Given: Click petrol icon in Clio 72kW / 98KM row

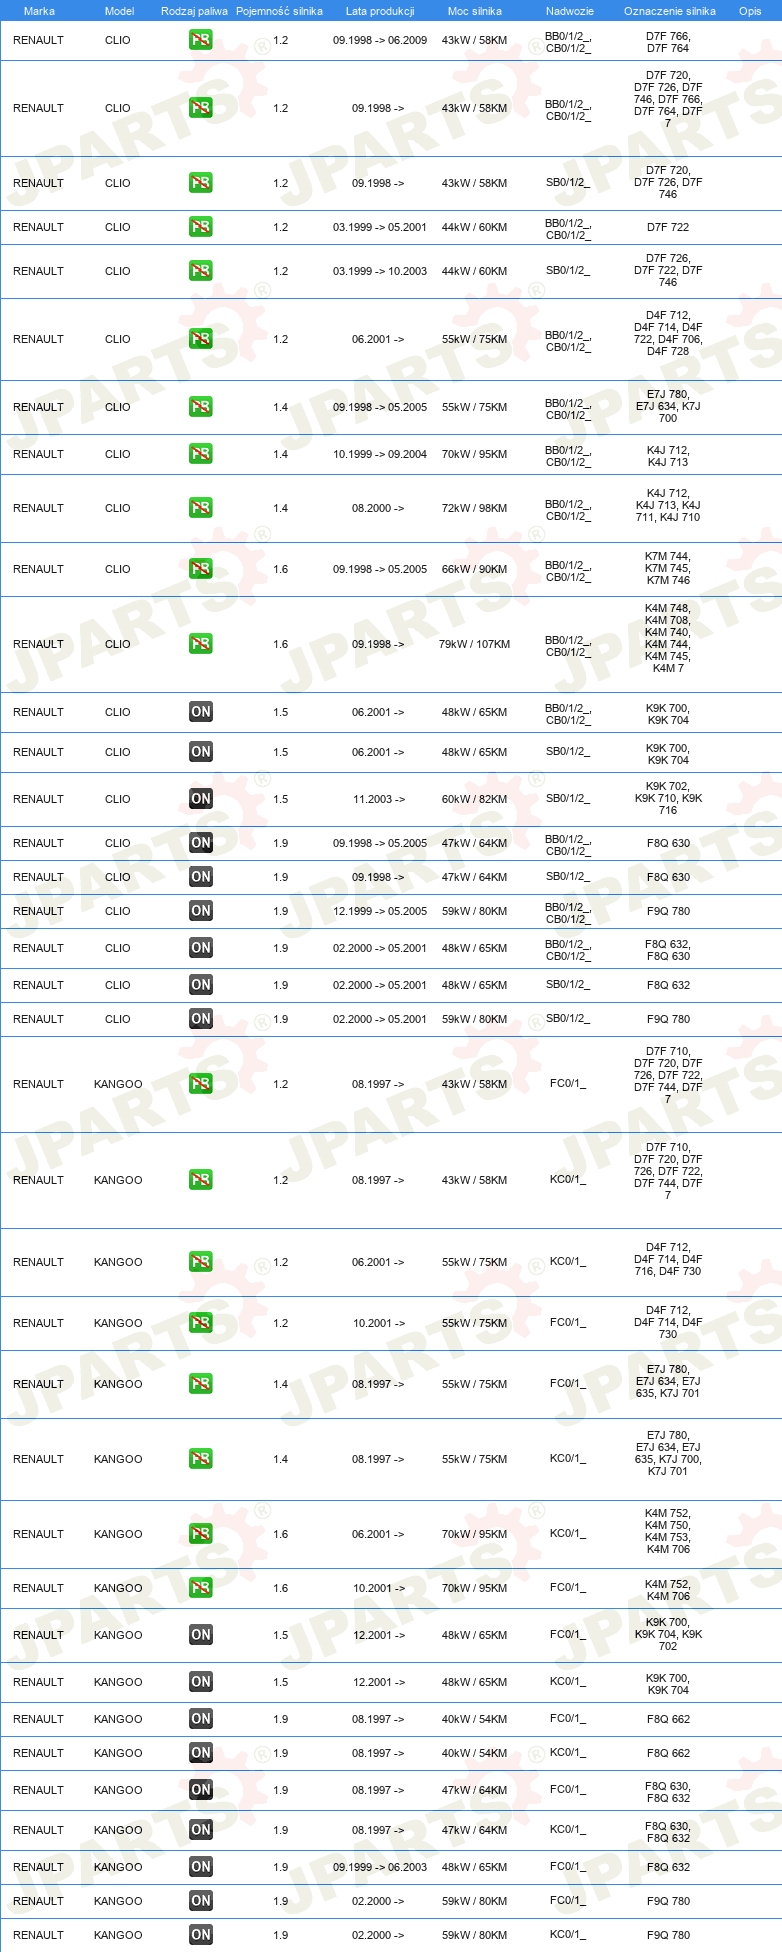Looking at the screenshot, I should pos(201,509).
